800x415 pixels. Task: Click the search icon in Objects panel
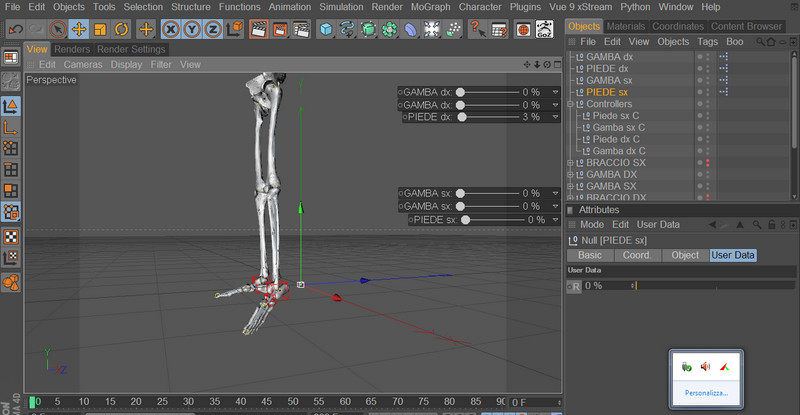tap(761, 42)
